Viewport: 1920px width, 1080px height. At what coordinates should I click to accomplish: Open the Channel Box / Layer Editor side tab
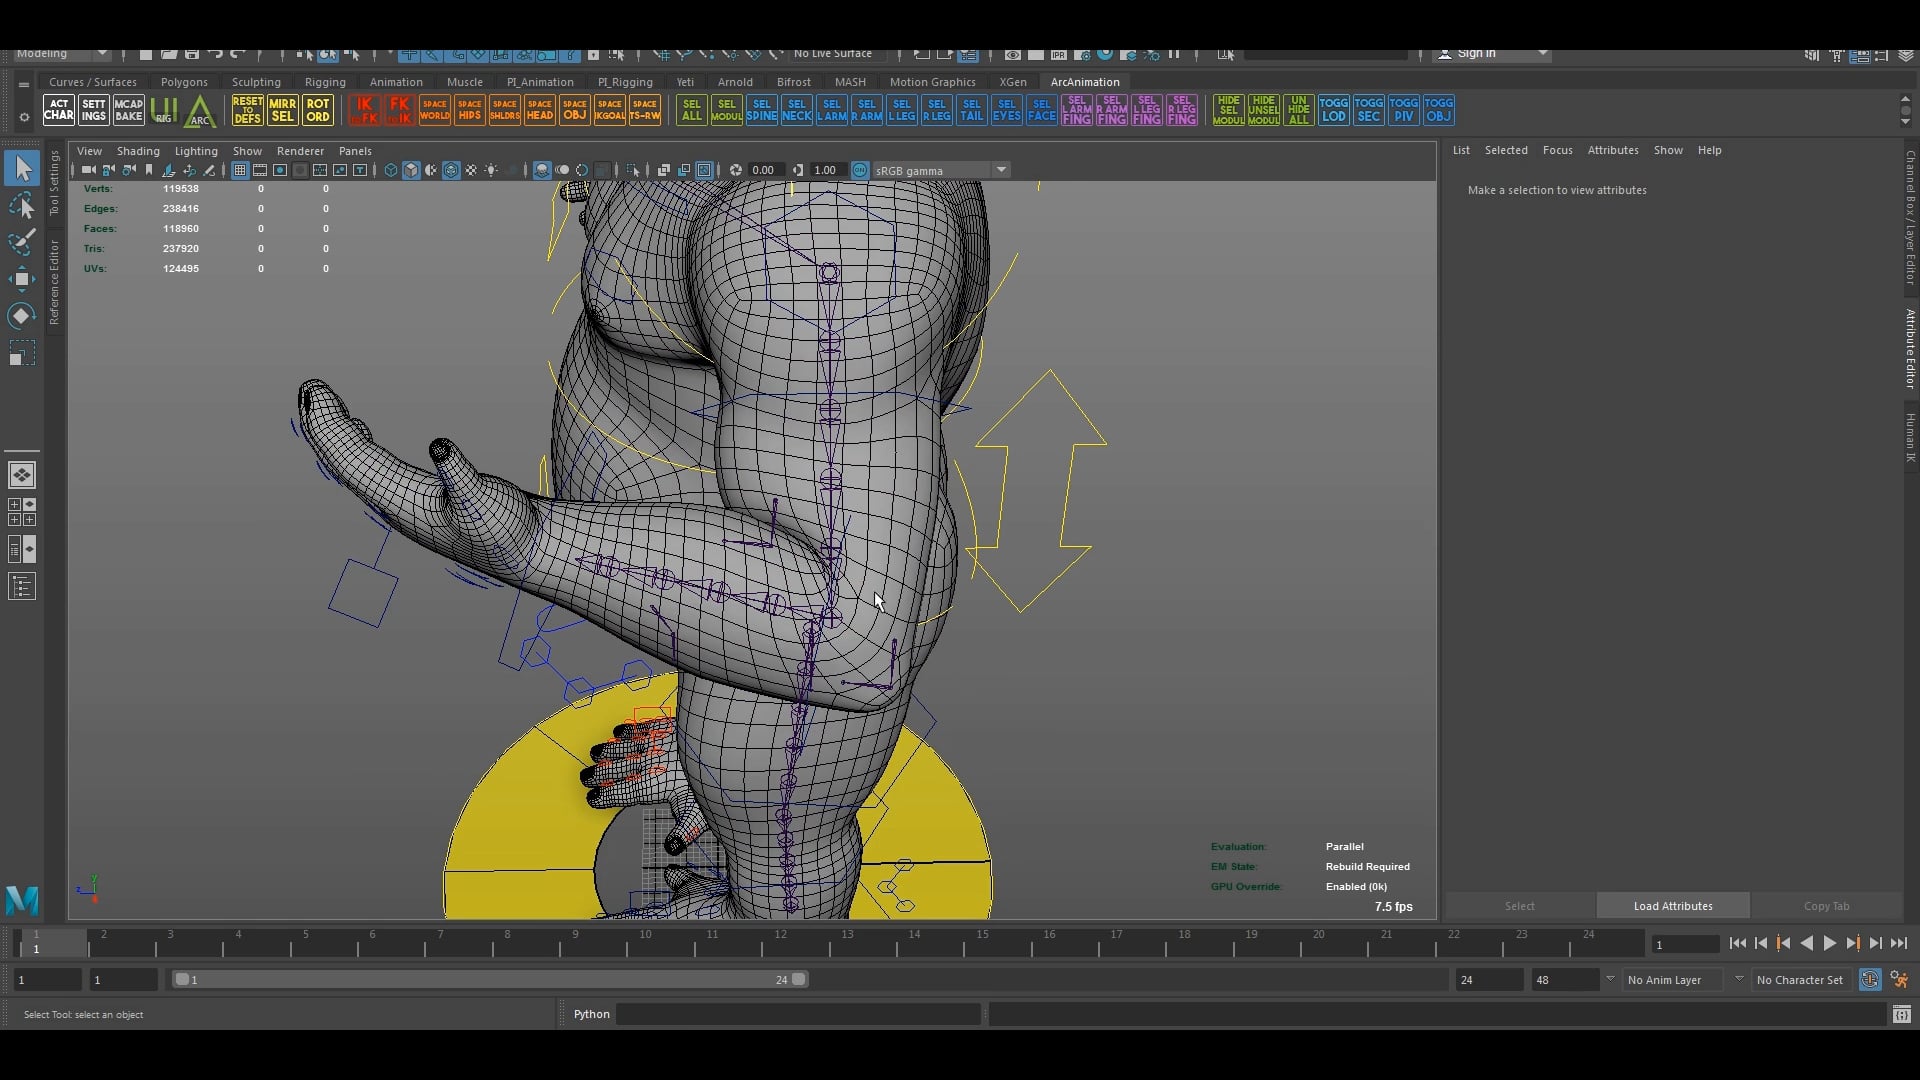[x=1909, y=217]
